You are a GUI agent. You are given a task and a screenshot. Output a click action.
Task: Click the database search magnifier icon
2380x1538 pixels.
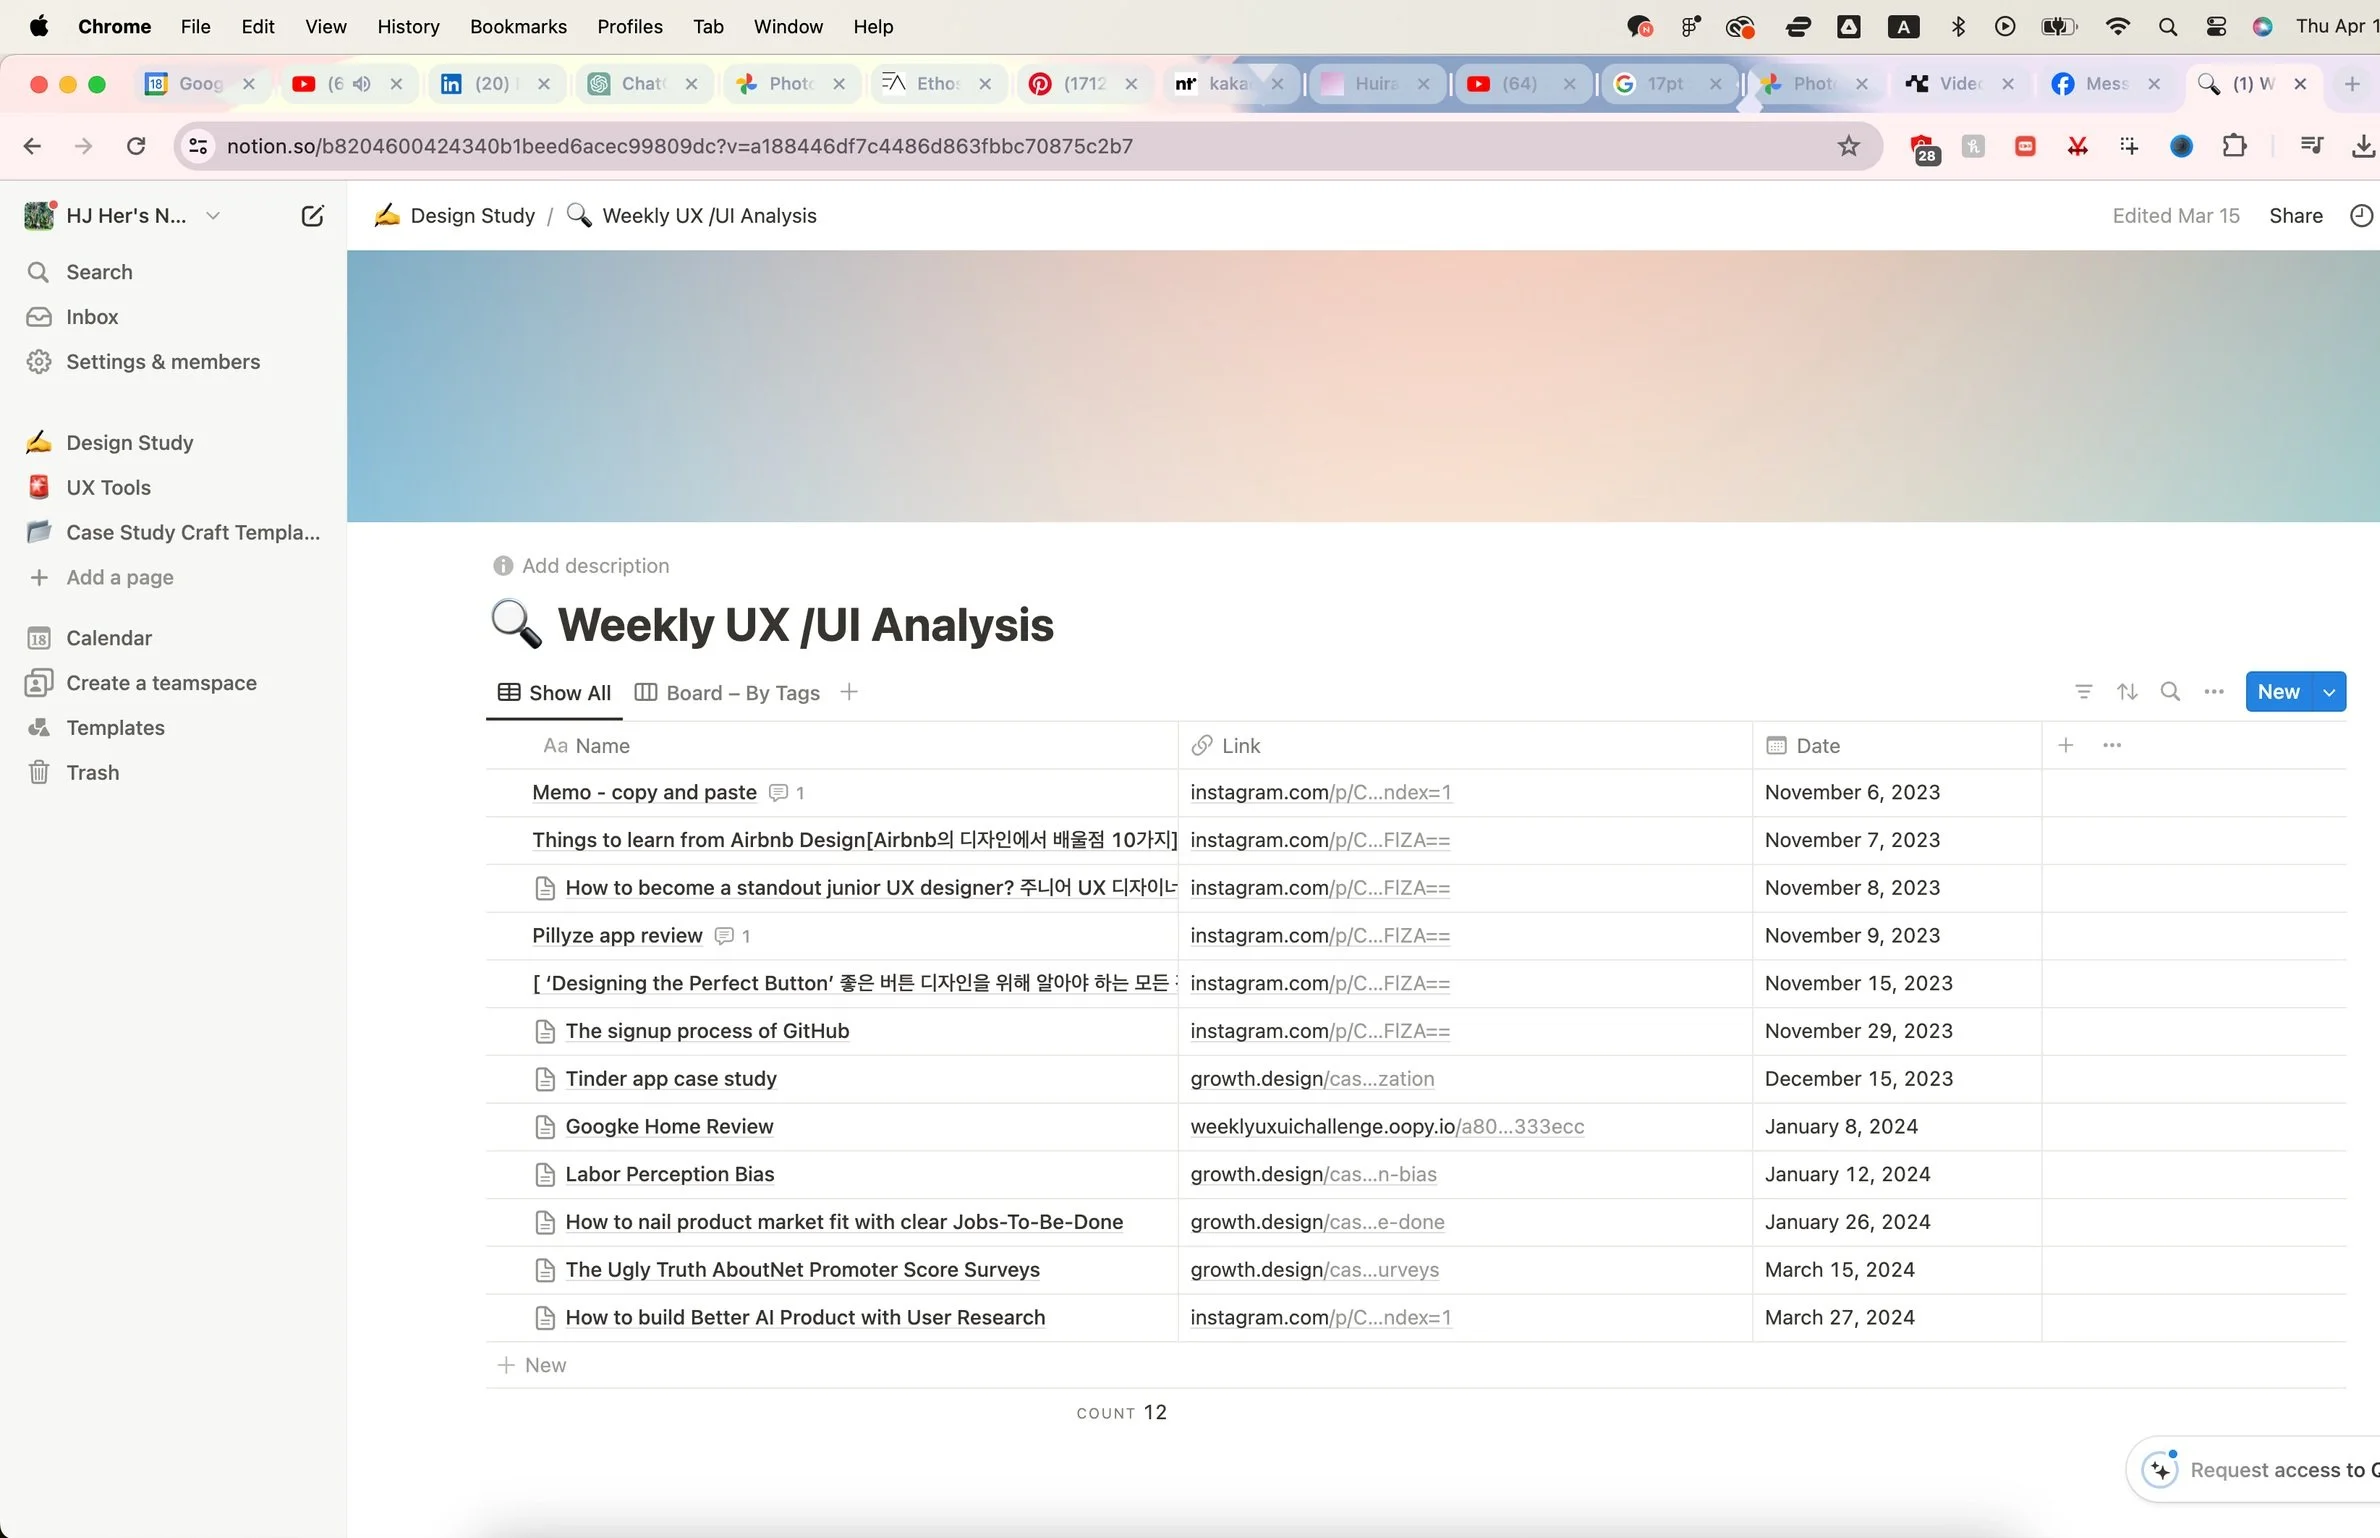tap(2170, 692)
